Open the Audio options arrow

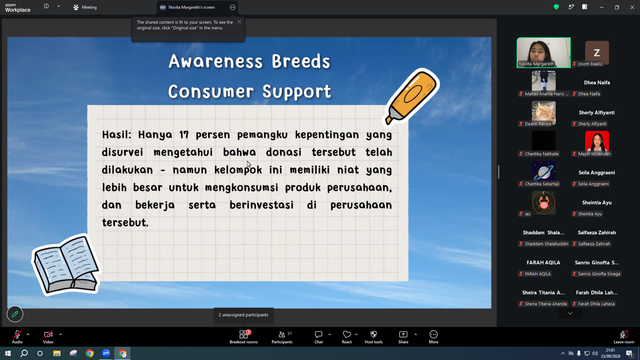pos(28,334)
